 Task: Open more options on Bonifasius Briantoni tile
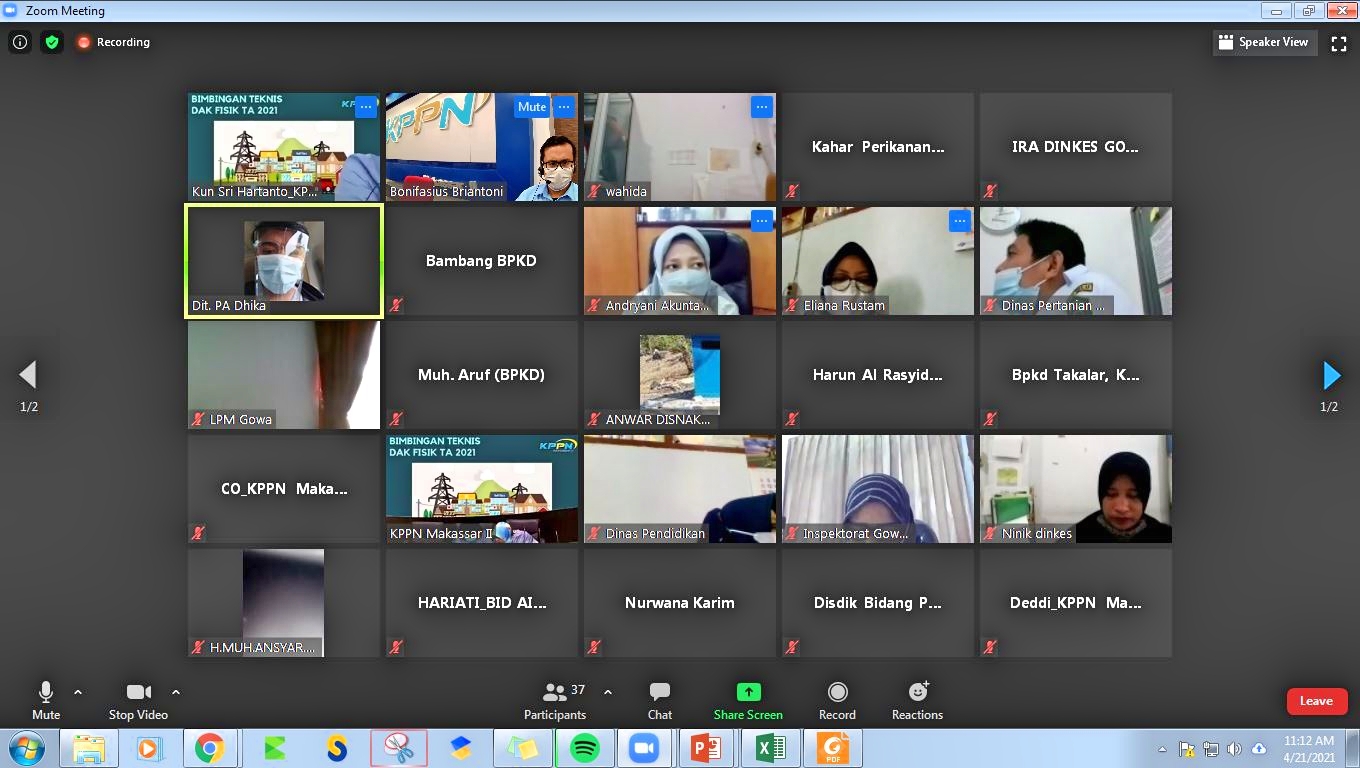point(565,107)
